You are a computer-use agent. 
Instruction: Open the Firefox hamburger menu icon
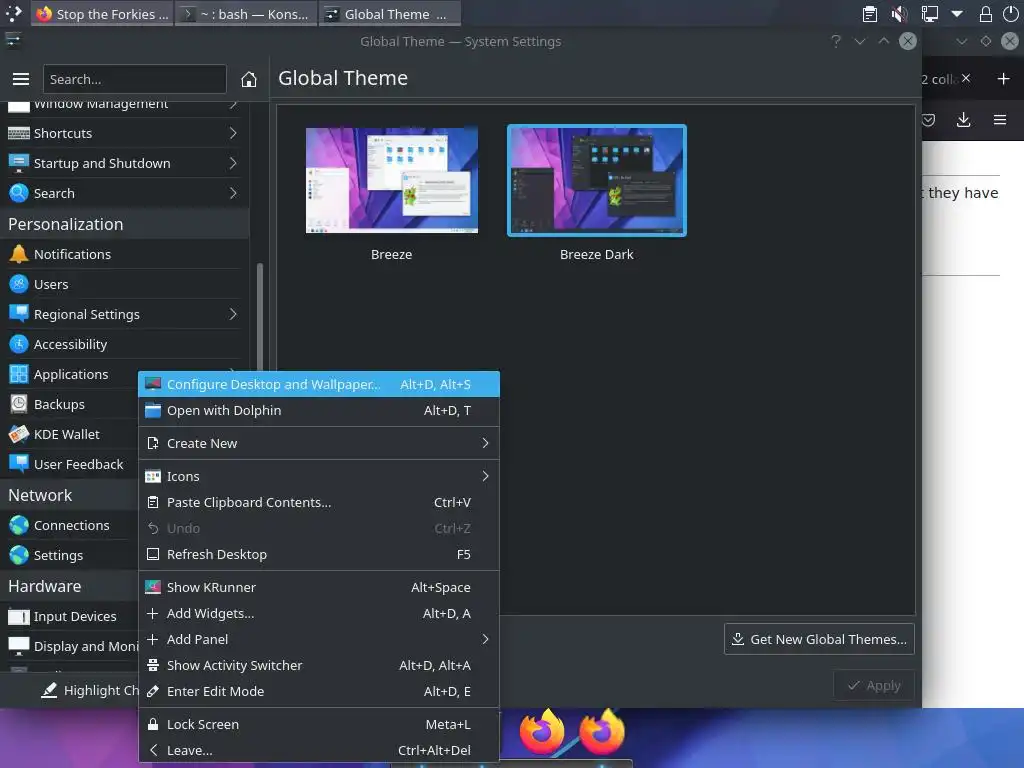pos(999,120)
